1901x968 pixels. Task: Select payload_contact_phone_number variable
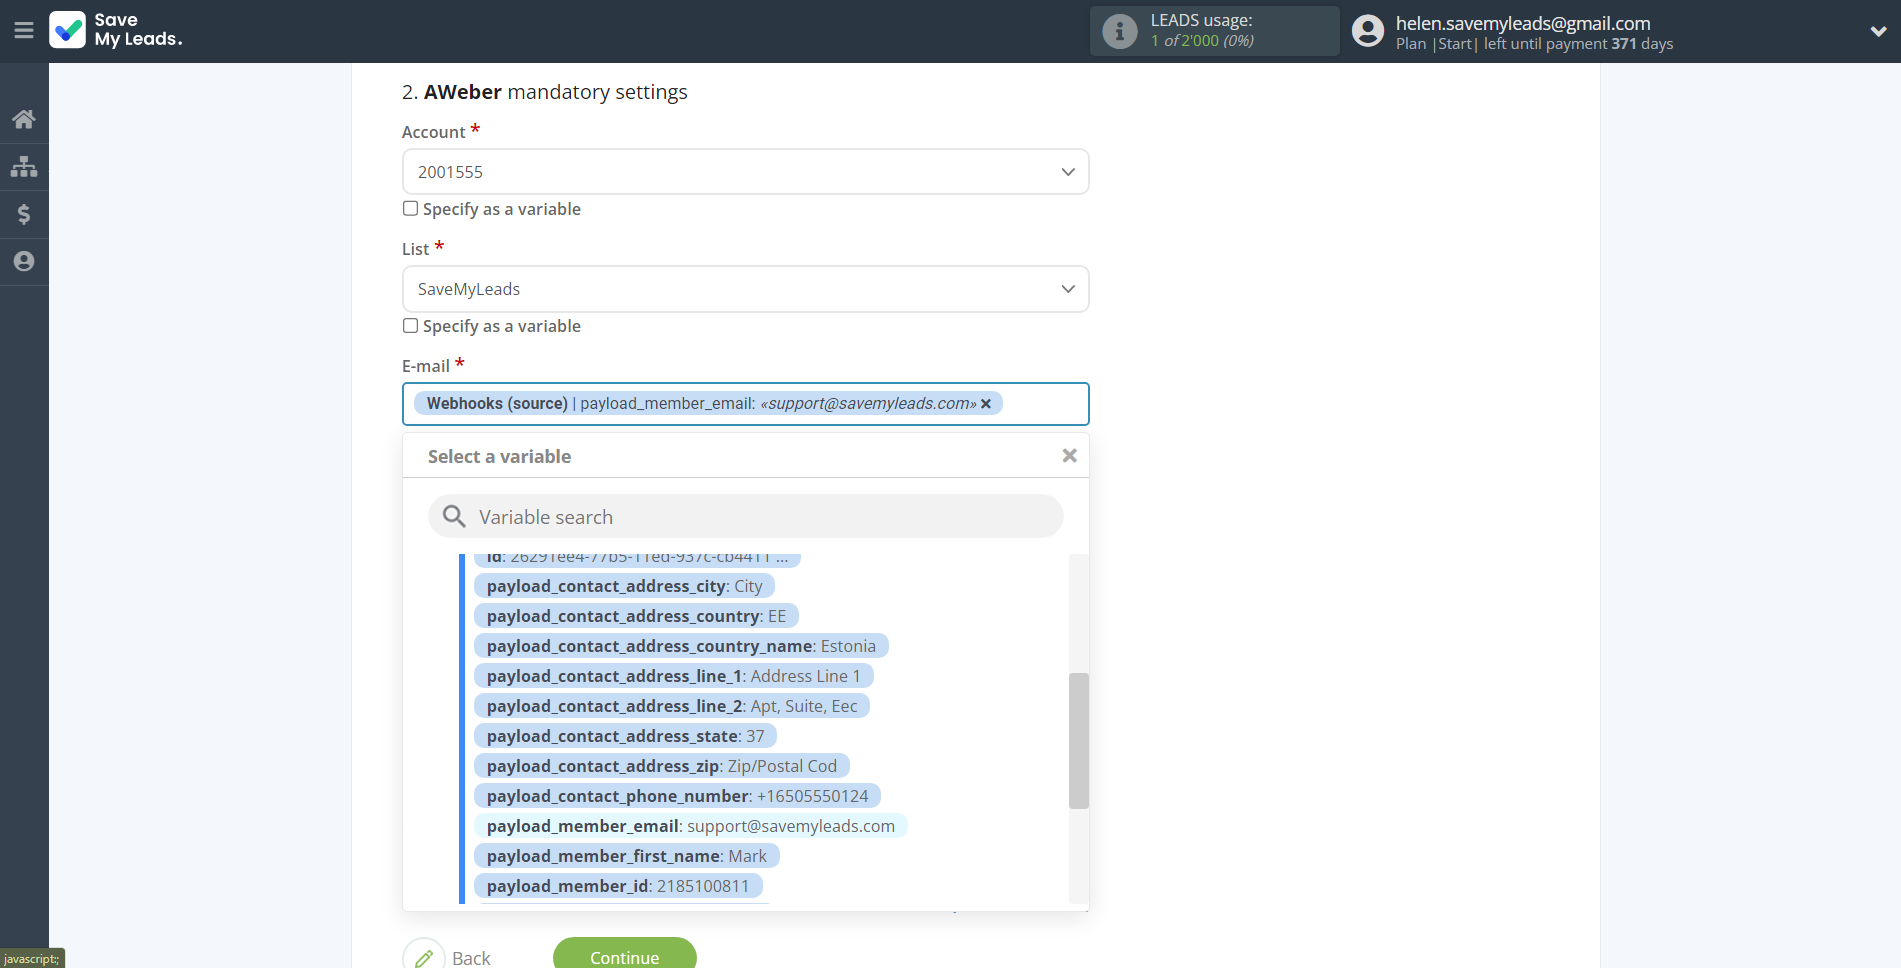(677, 796)
